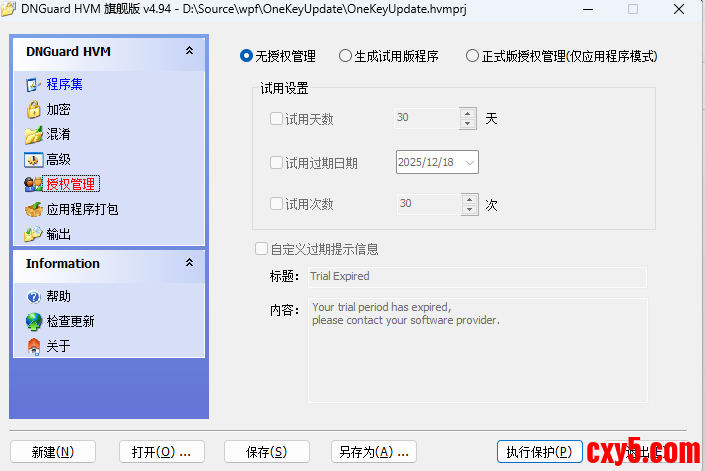
Task: Open the 高级 advanced settings icon
Action: (33, 159)
